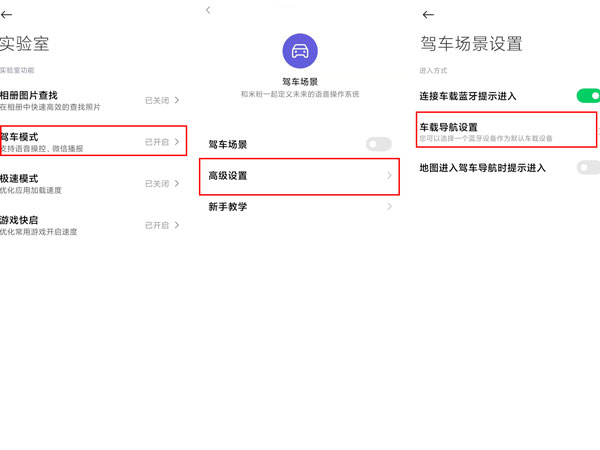The image size is (600, 450).
Task: Expand 新手教学 using its right chevron
Action: pos(389,207)
